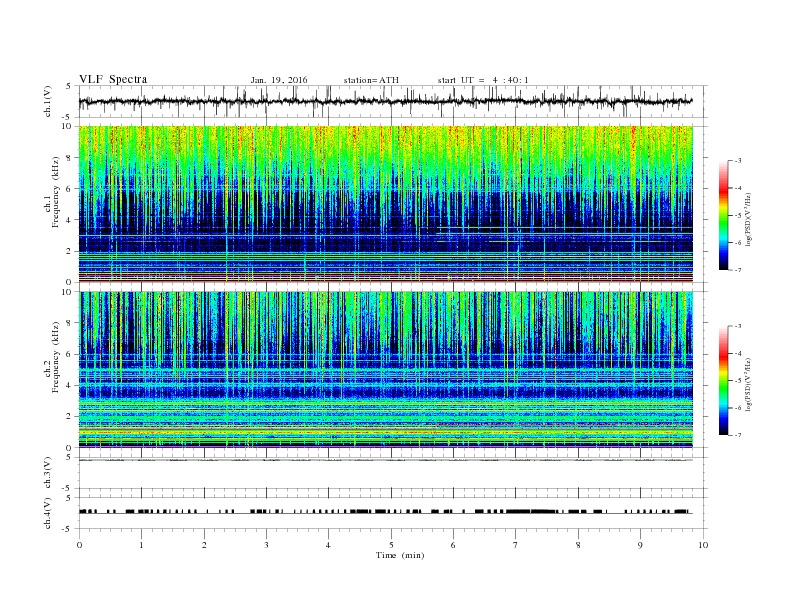Click the ch.1 voltage waveform trace

point(386,101)
